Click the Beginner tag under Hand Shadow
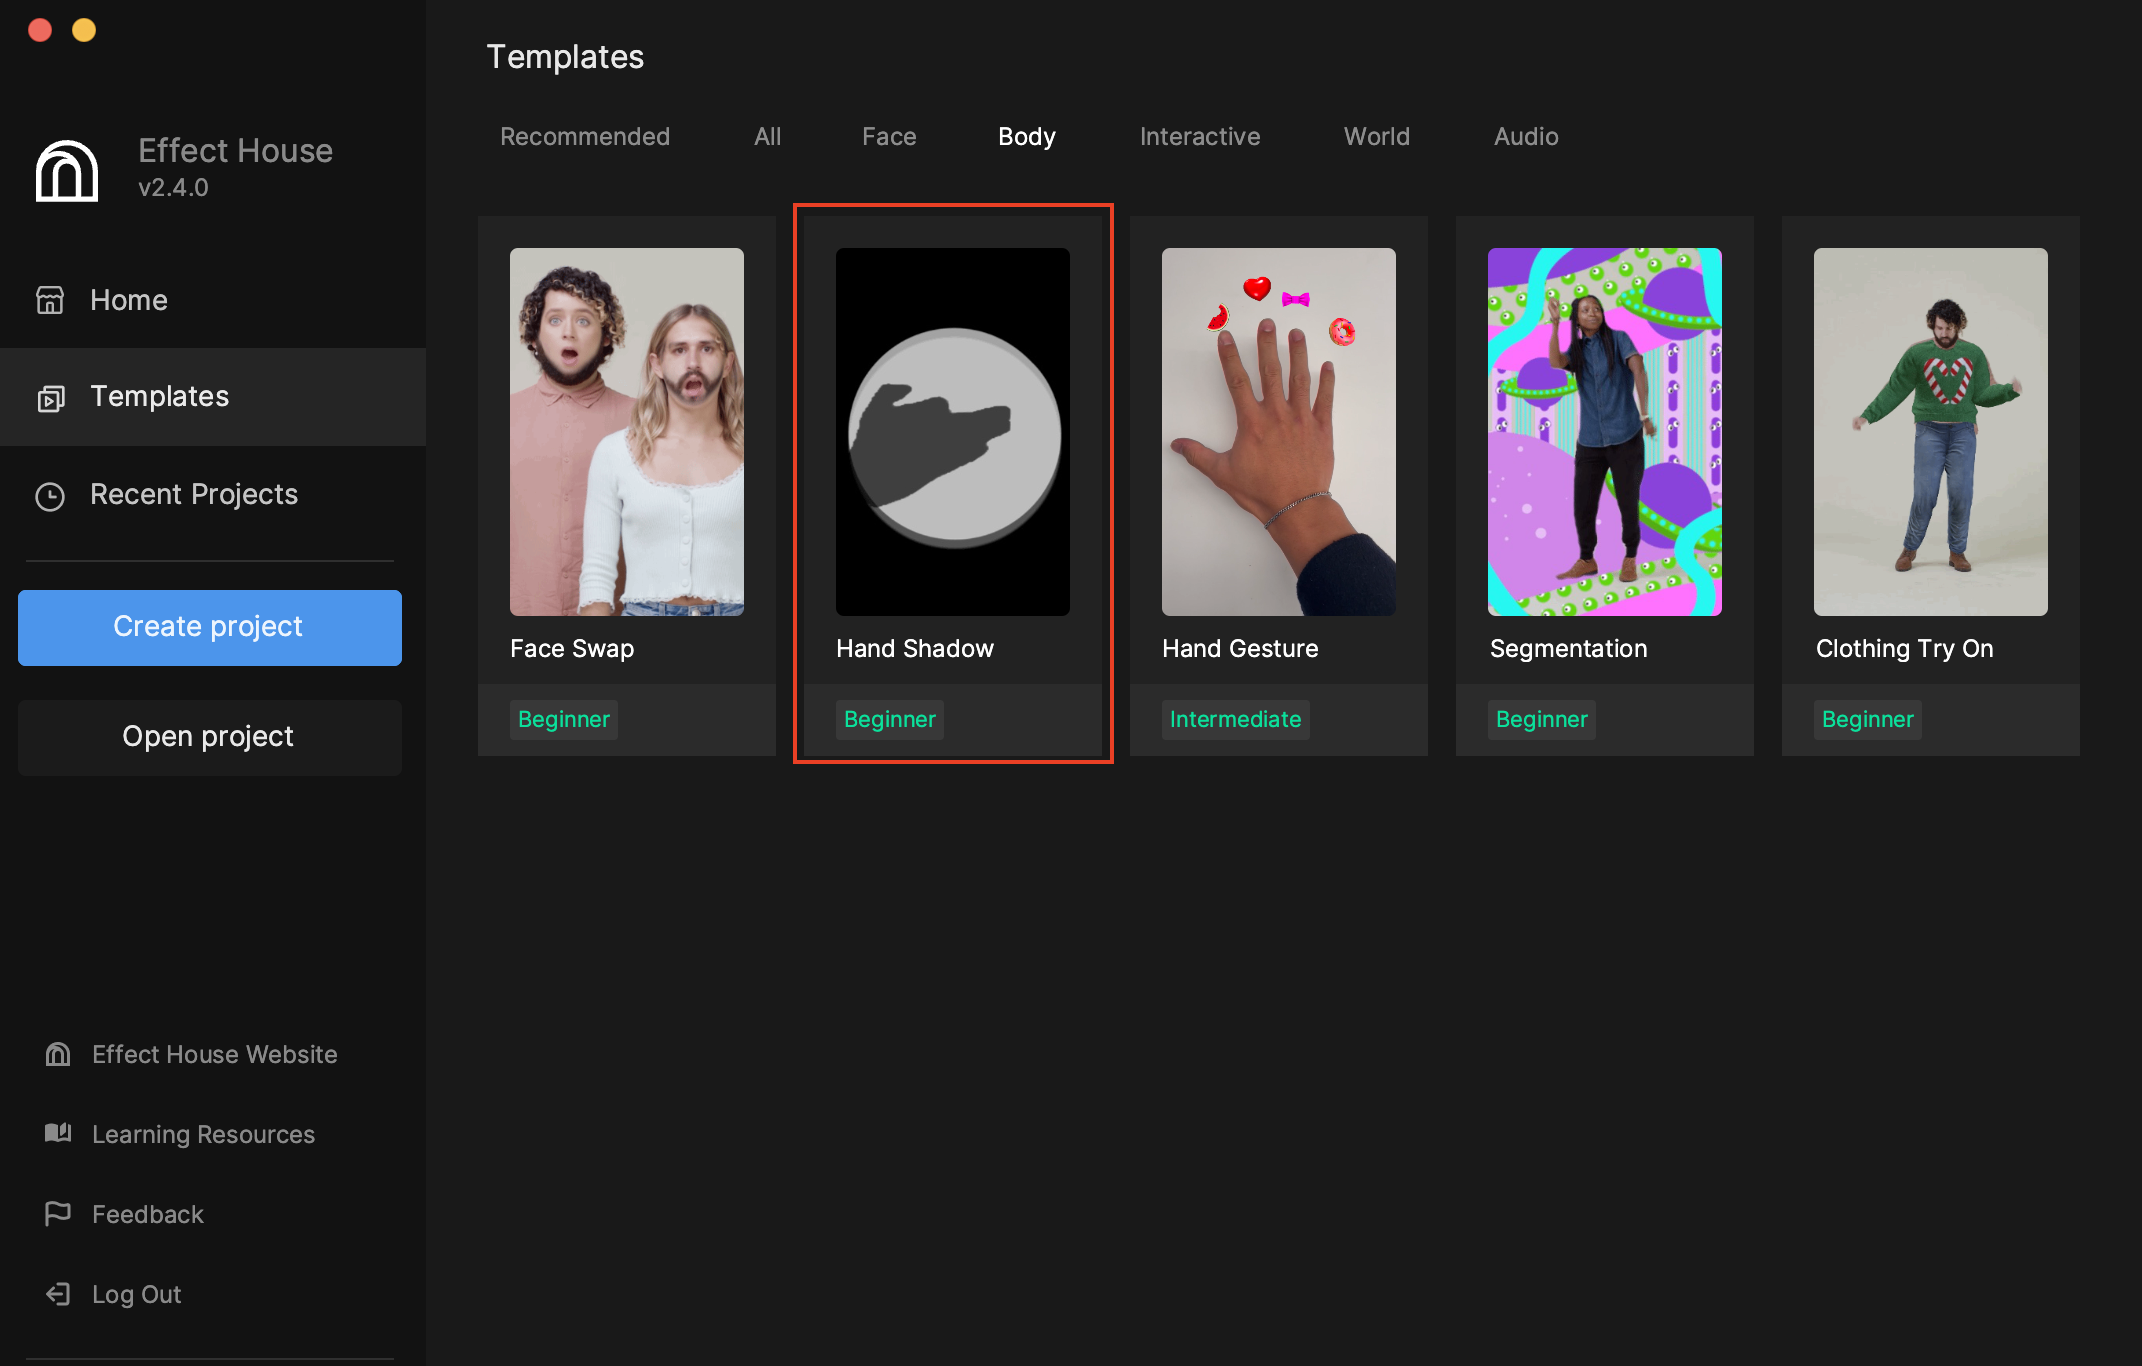Image resolution: width=2142 pixels, height=1366 pixels. point(890,720)
